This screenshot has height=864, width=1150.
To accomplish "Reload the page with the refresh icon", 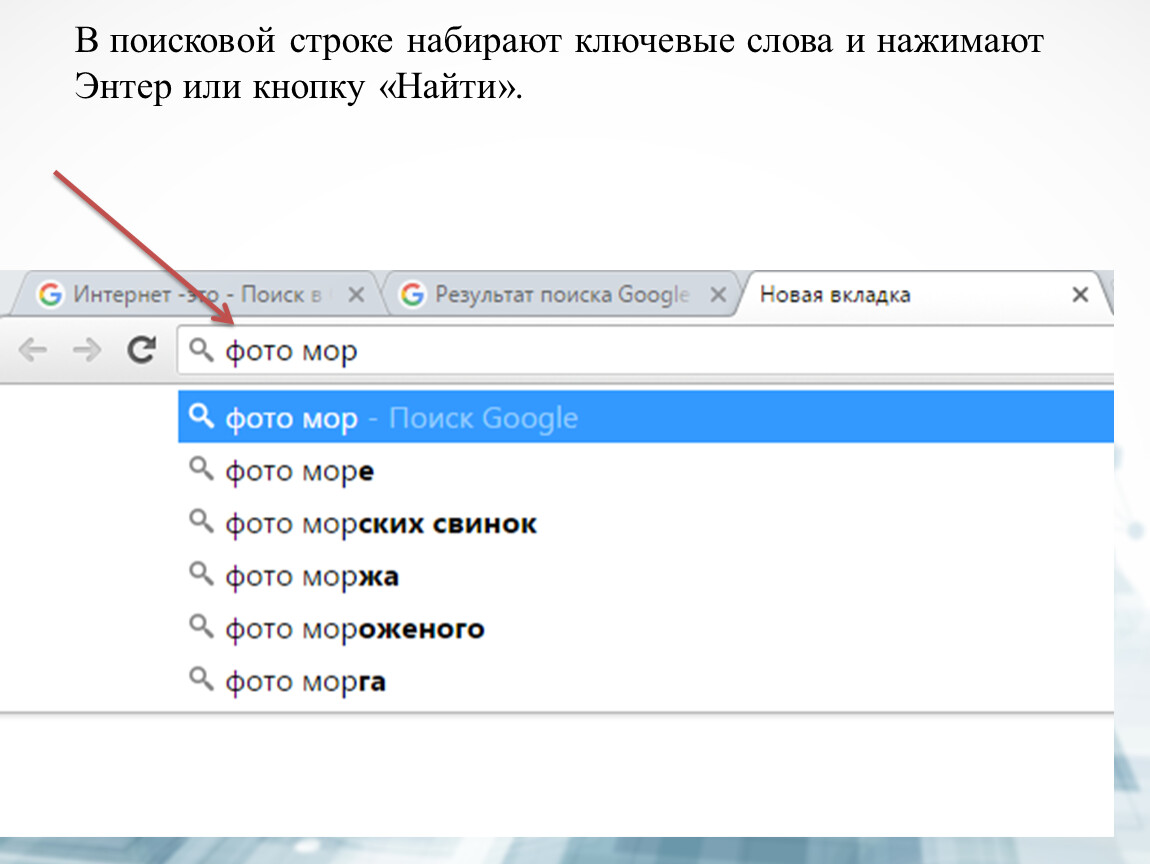I will point(142,350).
